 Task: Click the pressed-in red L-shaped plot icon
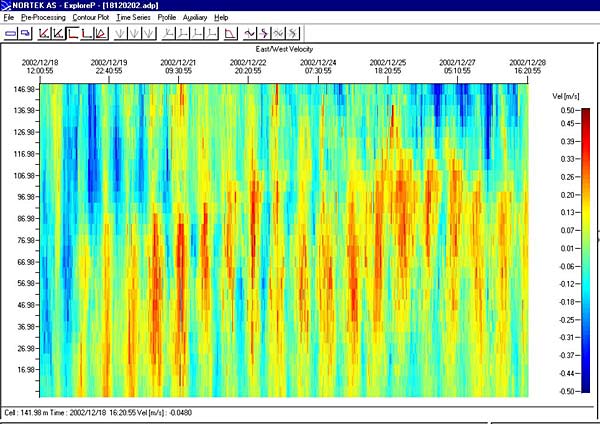[x=73, y=34]
